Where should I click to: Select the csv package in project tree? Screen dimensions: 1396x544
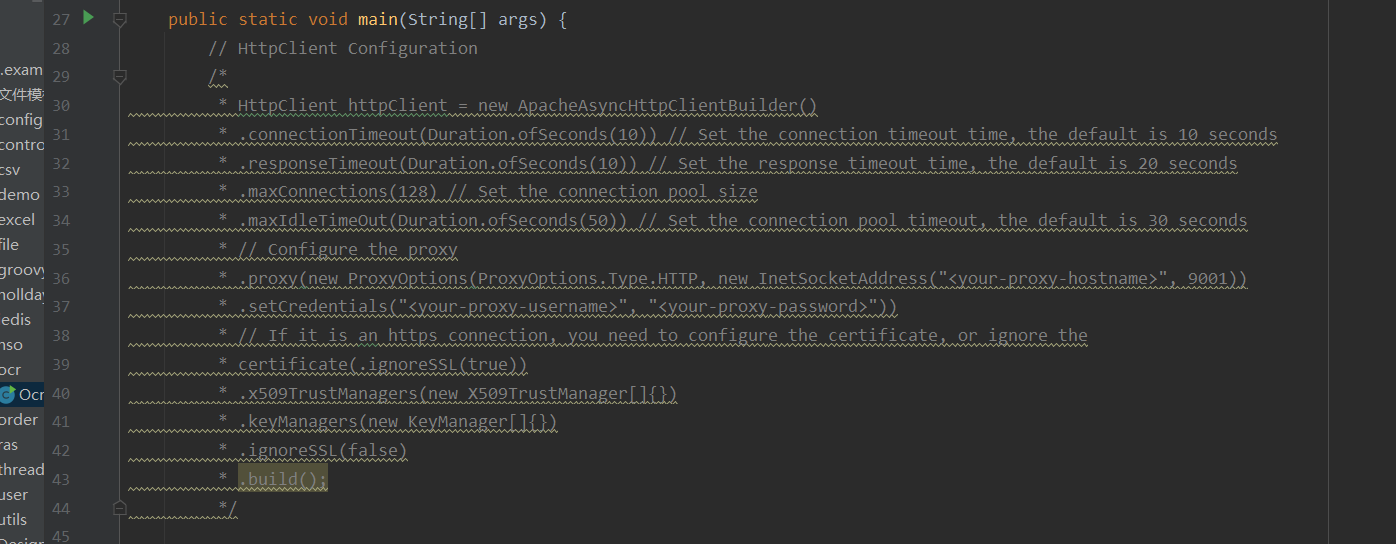click(10, 170)
